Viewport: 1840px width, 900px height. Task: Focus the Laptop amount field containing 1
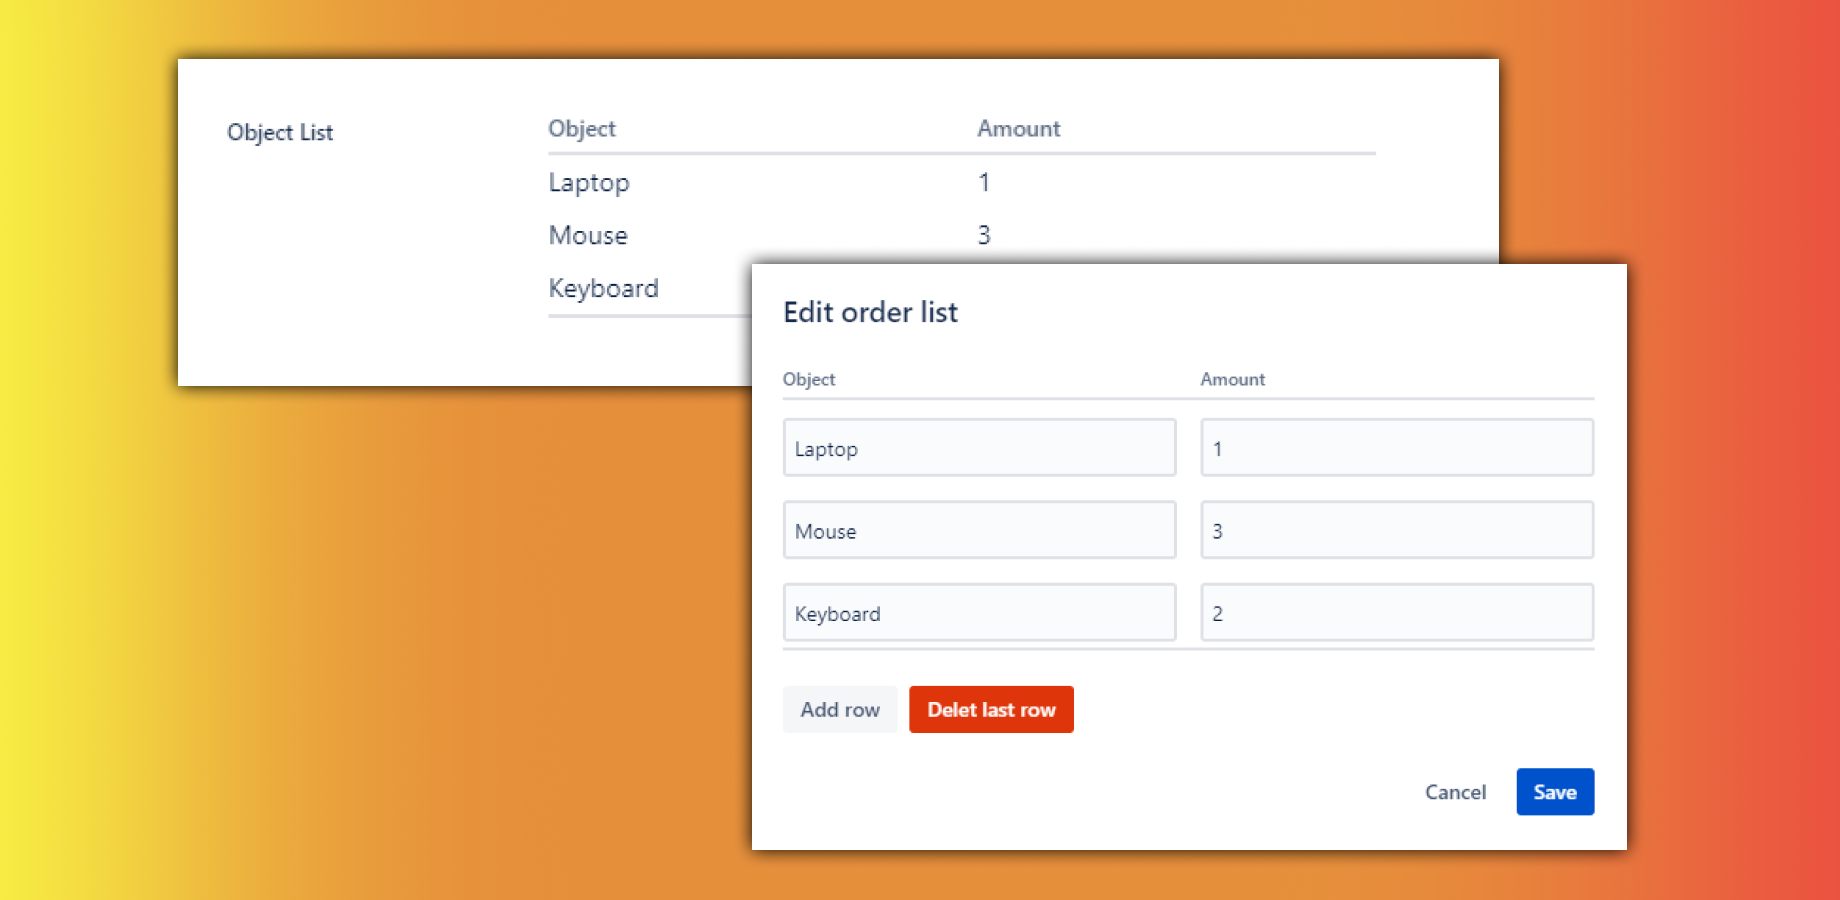1396,448
